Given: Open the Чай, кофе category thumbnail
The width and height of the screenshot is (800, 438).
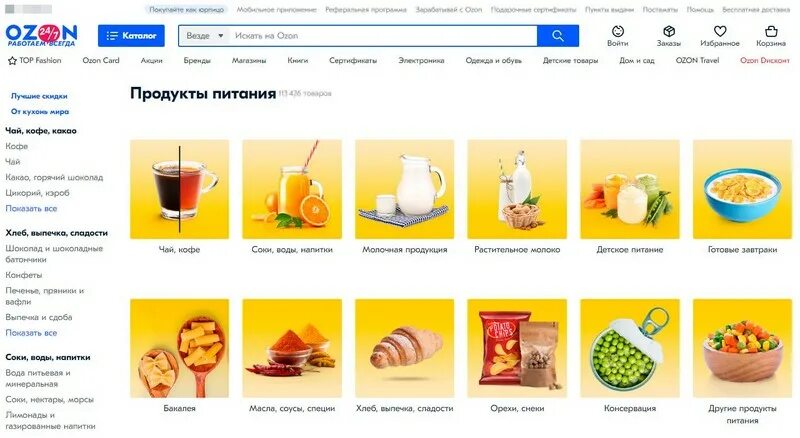Looking at the screenshot, I should tap(180, 189).
